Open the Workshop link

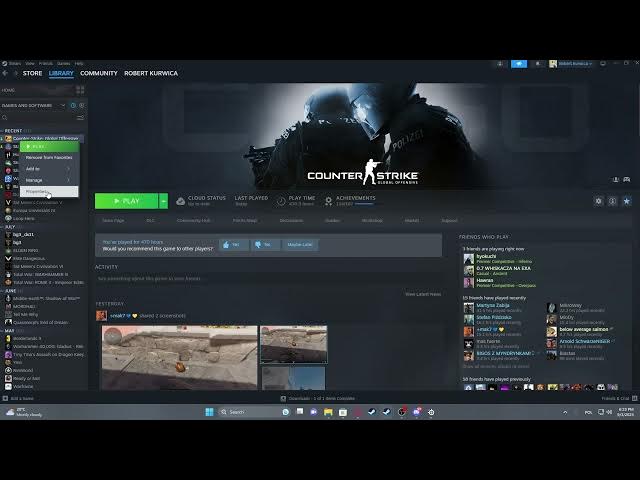[x=372, y=220]
